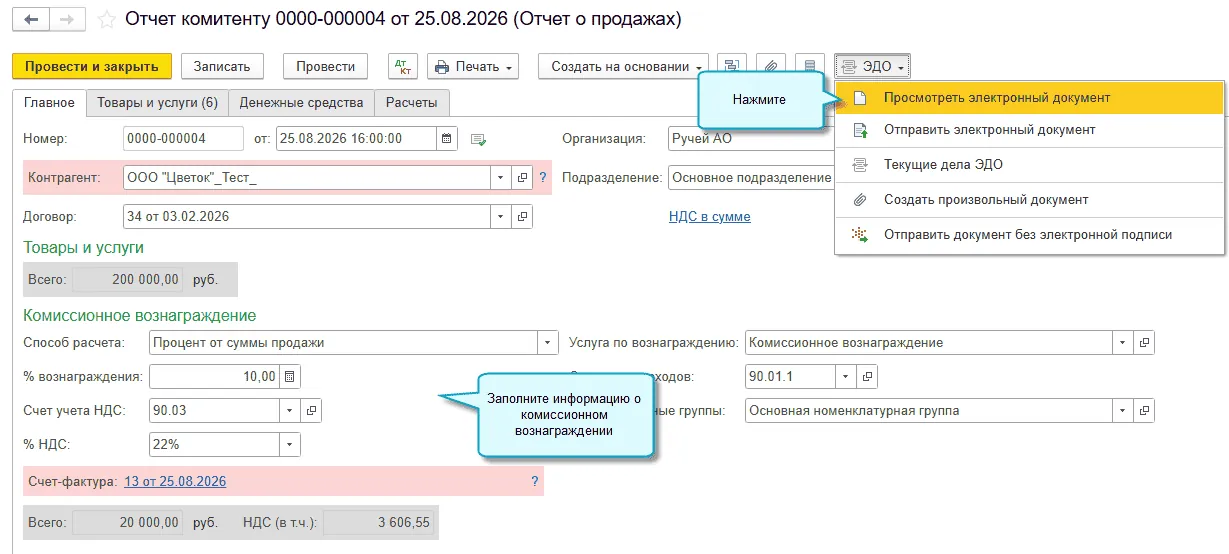Switch to the Главное tab
The height and width of the screenshot is (554, 1229).
point(49,102)
